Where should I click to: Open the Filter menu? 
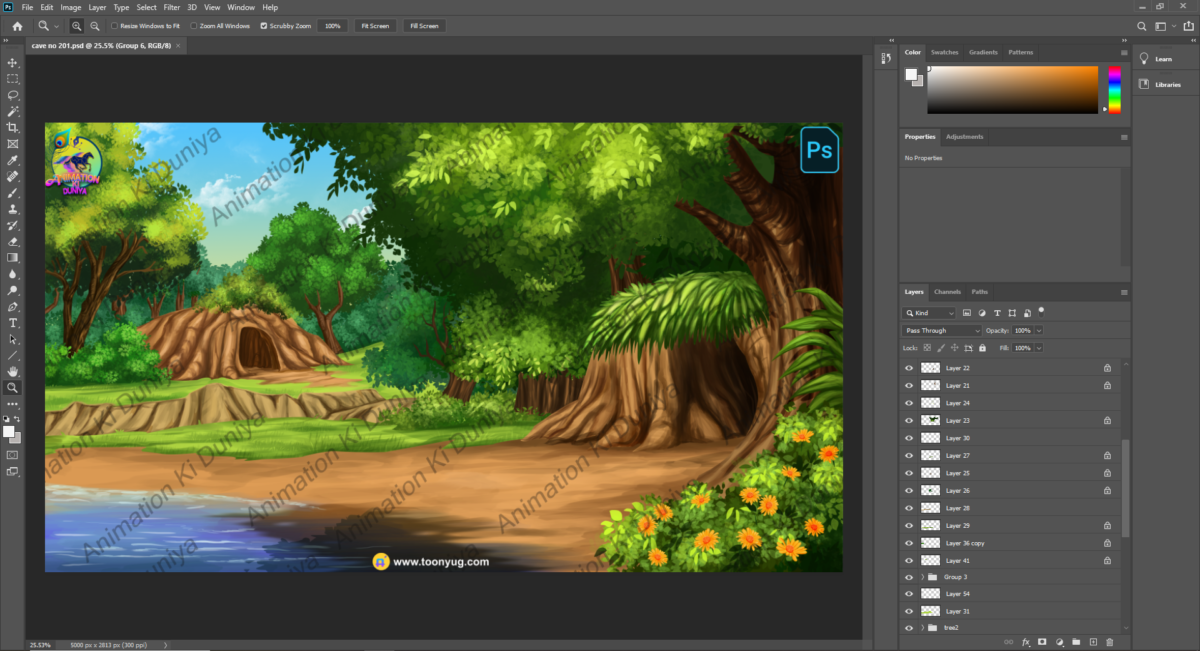point(172,7)
